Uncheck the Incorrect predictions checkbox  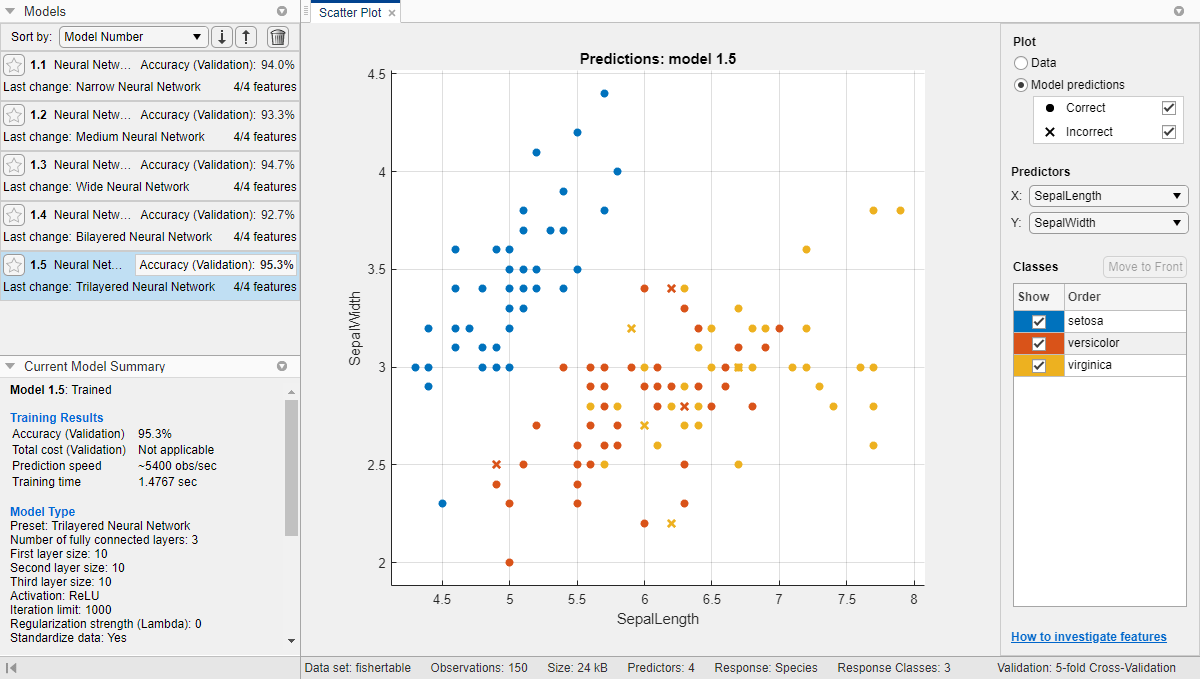pyautogui.click(x=1169, y=130)
